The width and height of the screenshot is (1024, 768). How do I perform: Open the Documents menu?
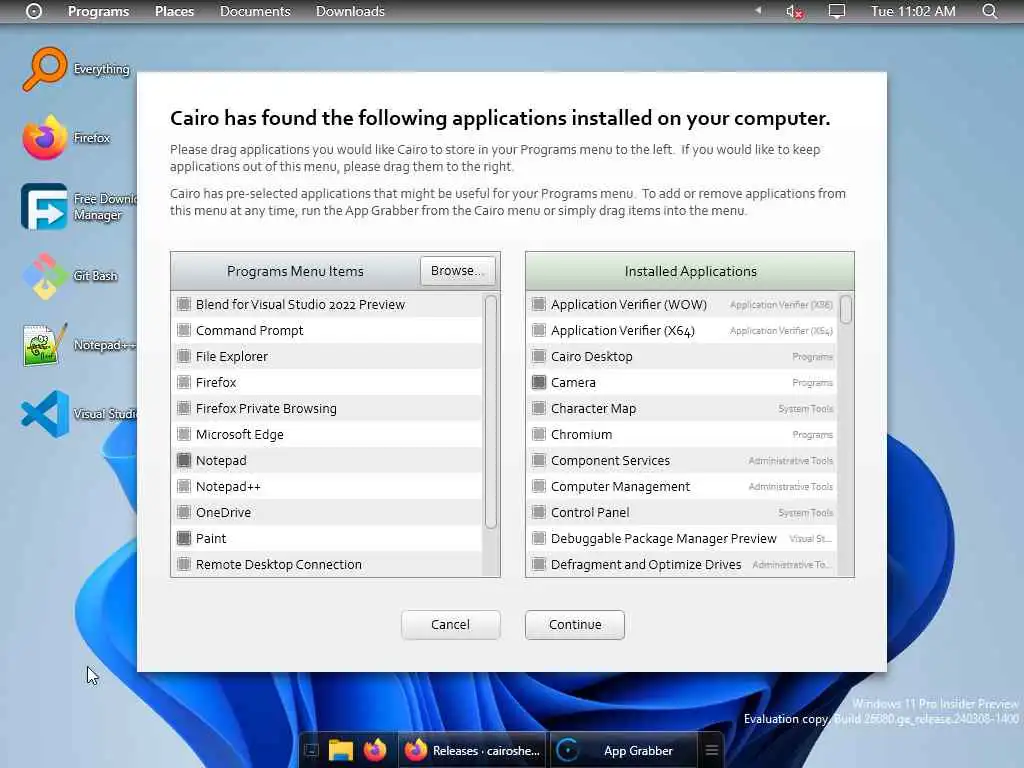(x=255, y=11)
